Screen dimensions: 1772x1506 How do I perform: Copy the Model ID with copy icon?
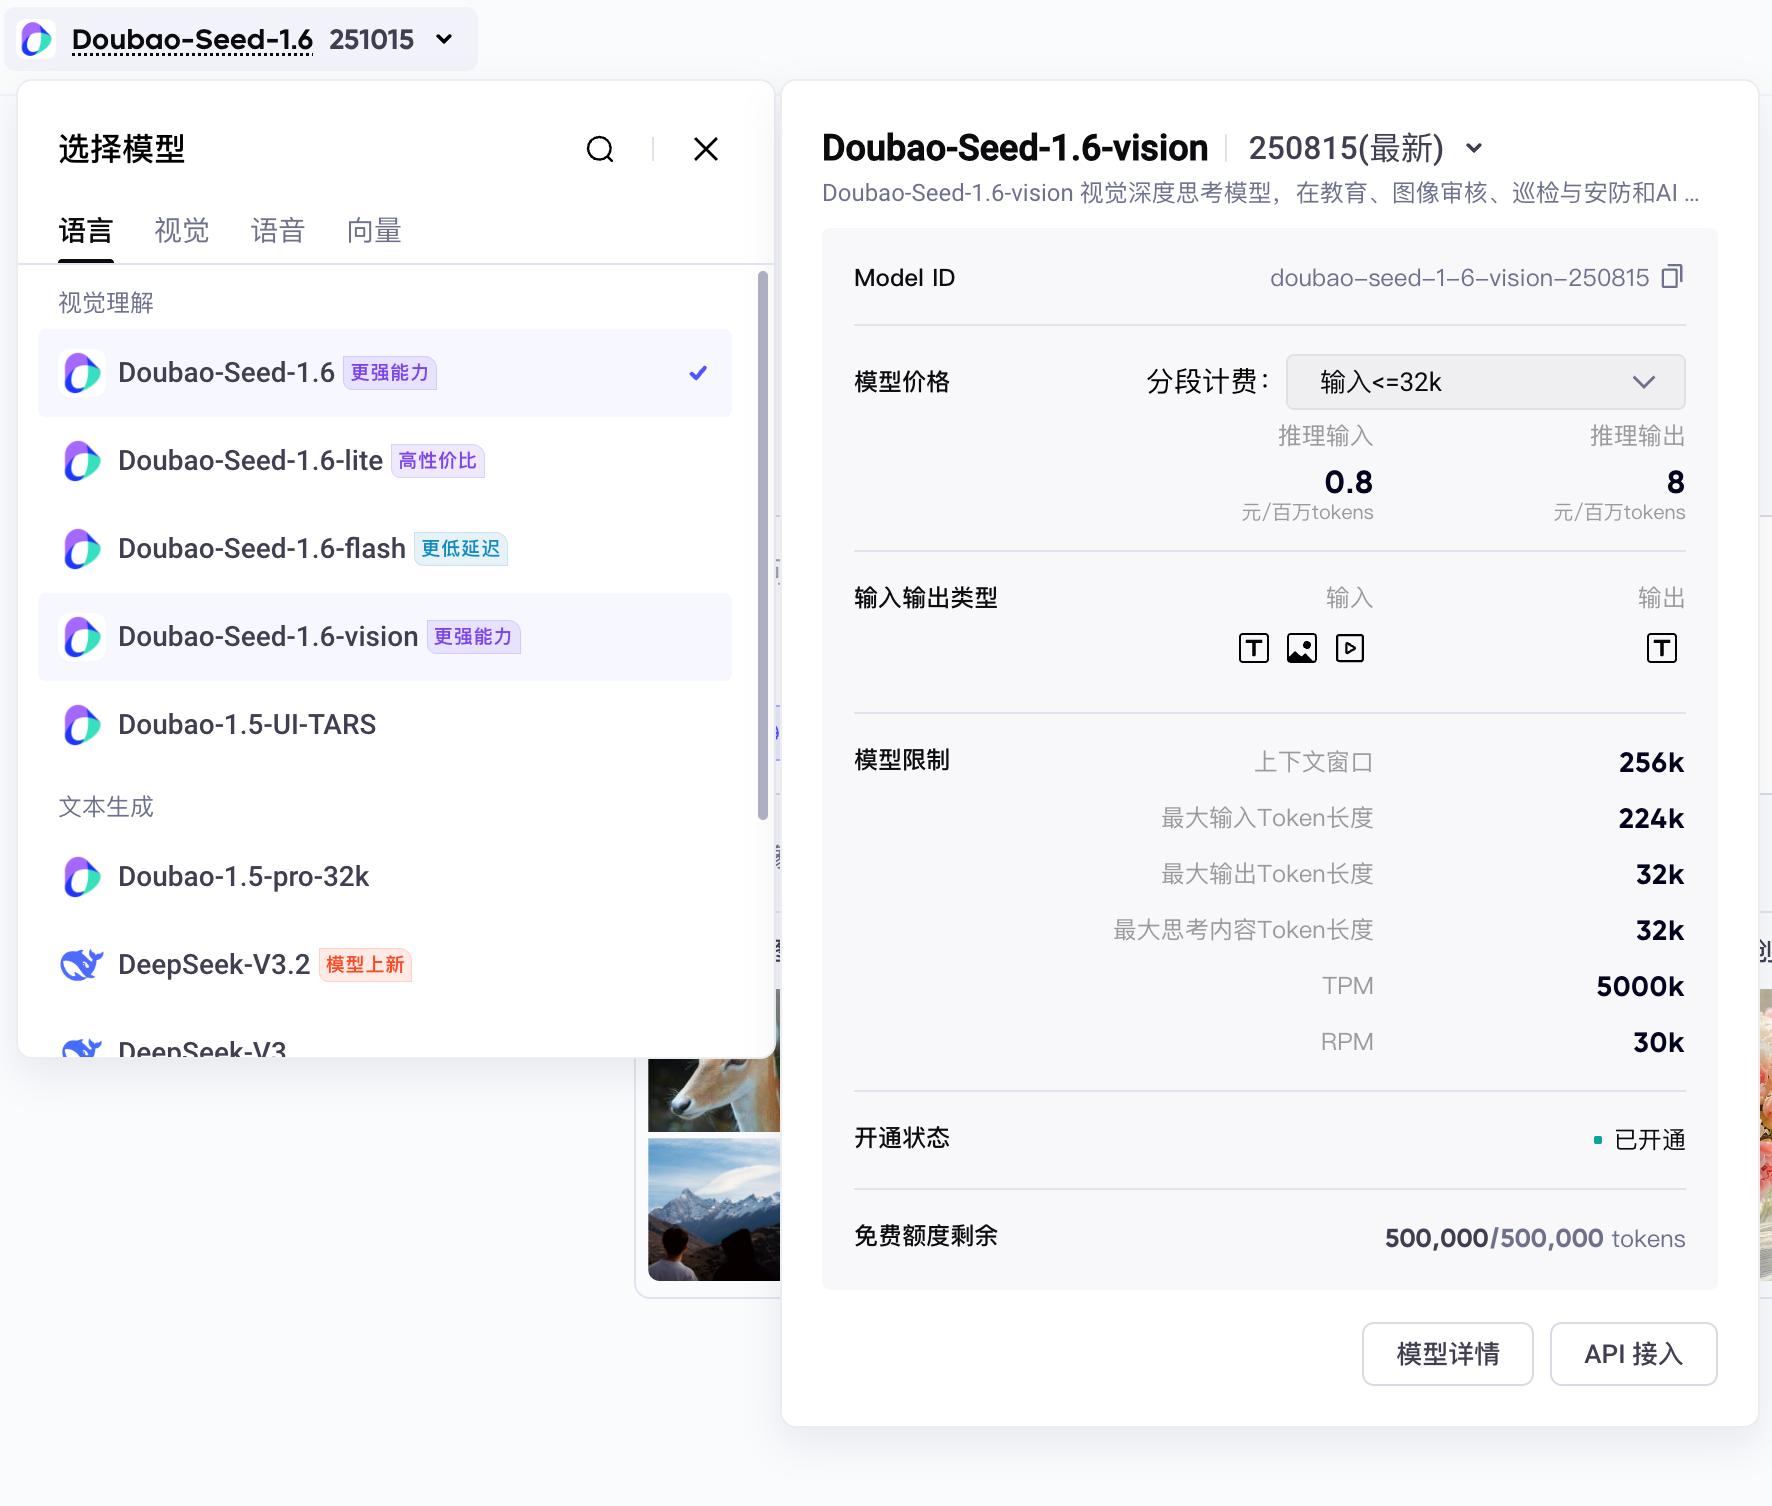[x=1672, y=277]
